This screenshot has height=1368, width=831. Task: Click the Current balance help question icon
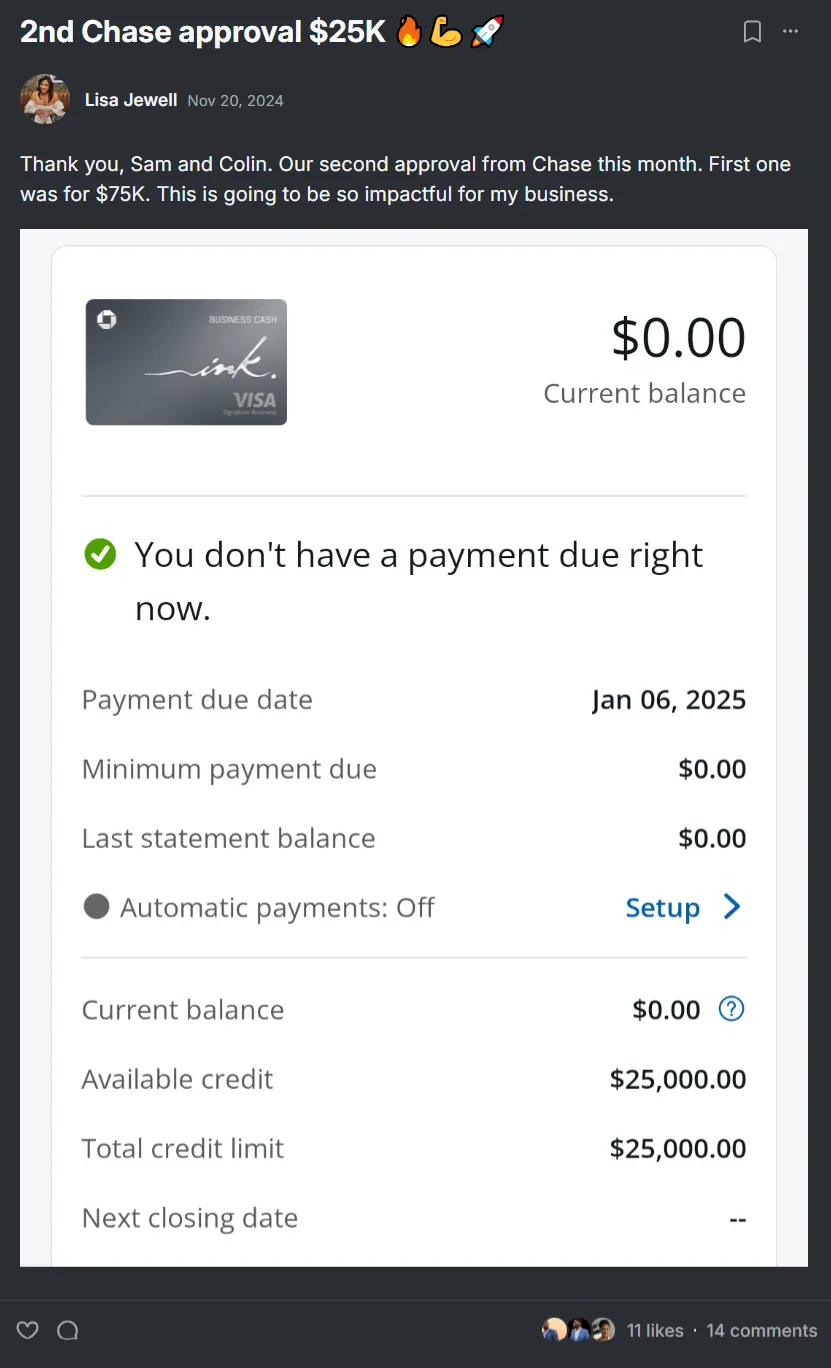[731, 1009]
